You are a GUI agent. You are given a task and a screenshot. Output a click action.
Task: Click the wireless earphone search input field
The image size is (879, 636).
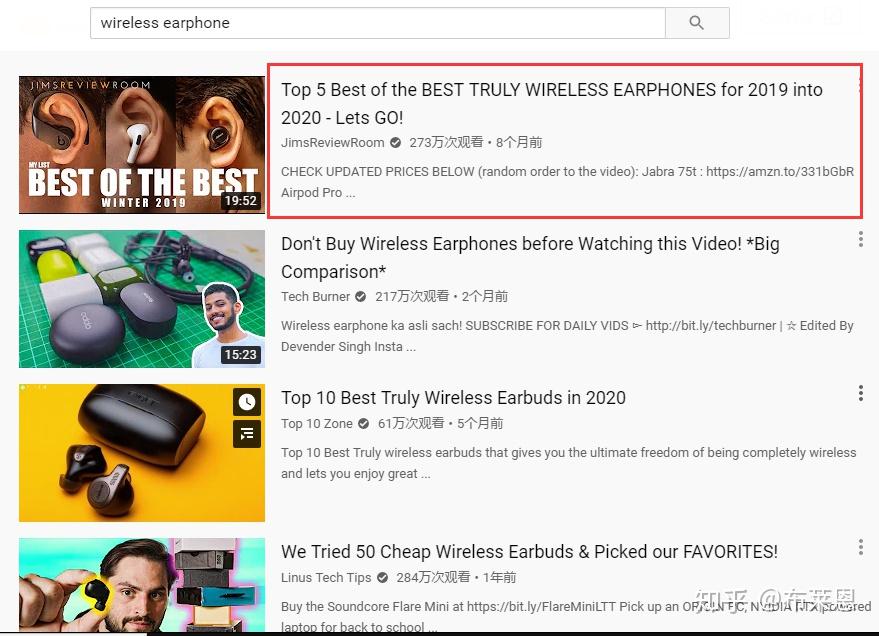point(378,22)
